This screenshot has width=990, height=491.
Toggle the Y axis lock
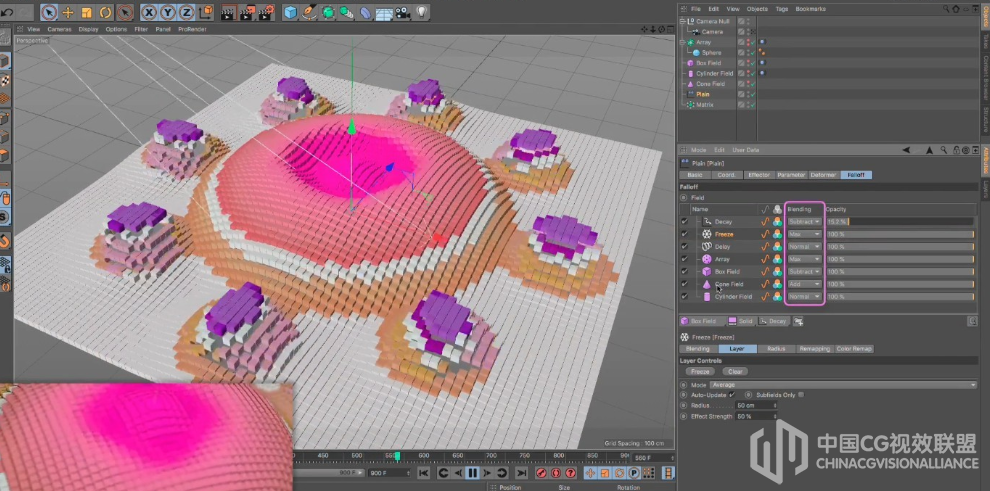pyautogui.click(x=168, y=12)
